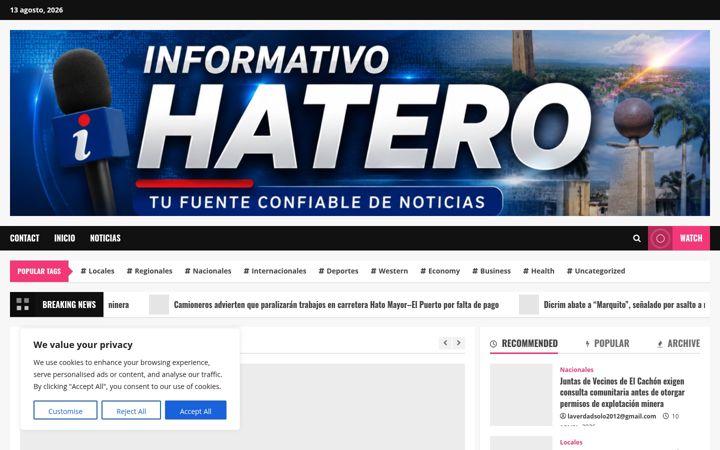Open the # Western tag
Image resolution: width=720 pixels, height=450 pixels.
(389, 271)
